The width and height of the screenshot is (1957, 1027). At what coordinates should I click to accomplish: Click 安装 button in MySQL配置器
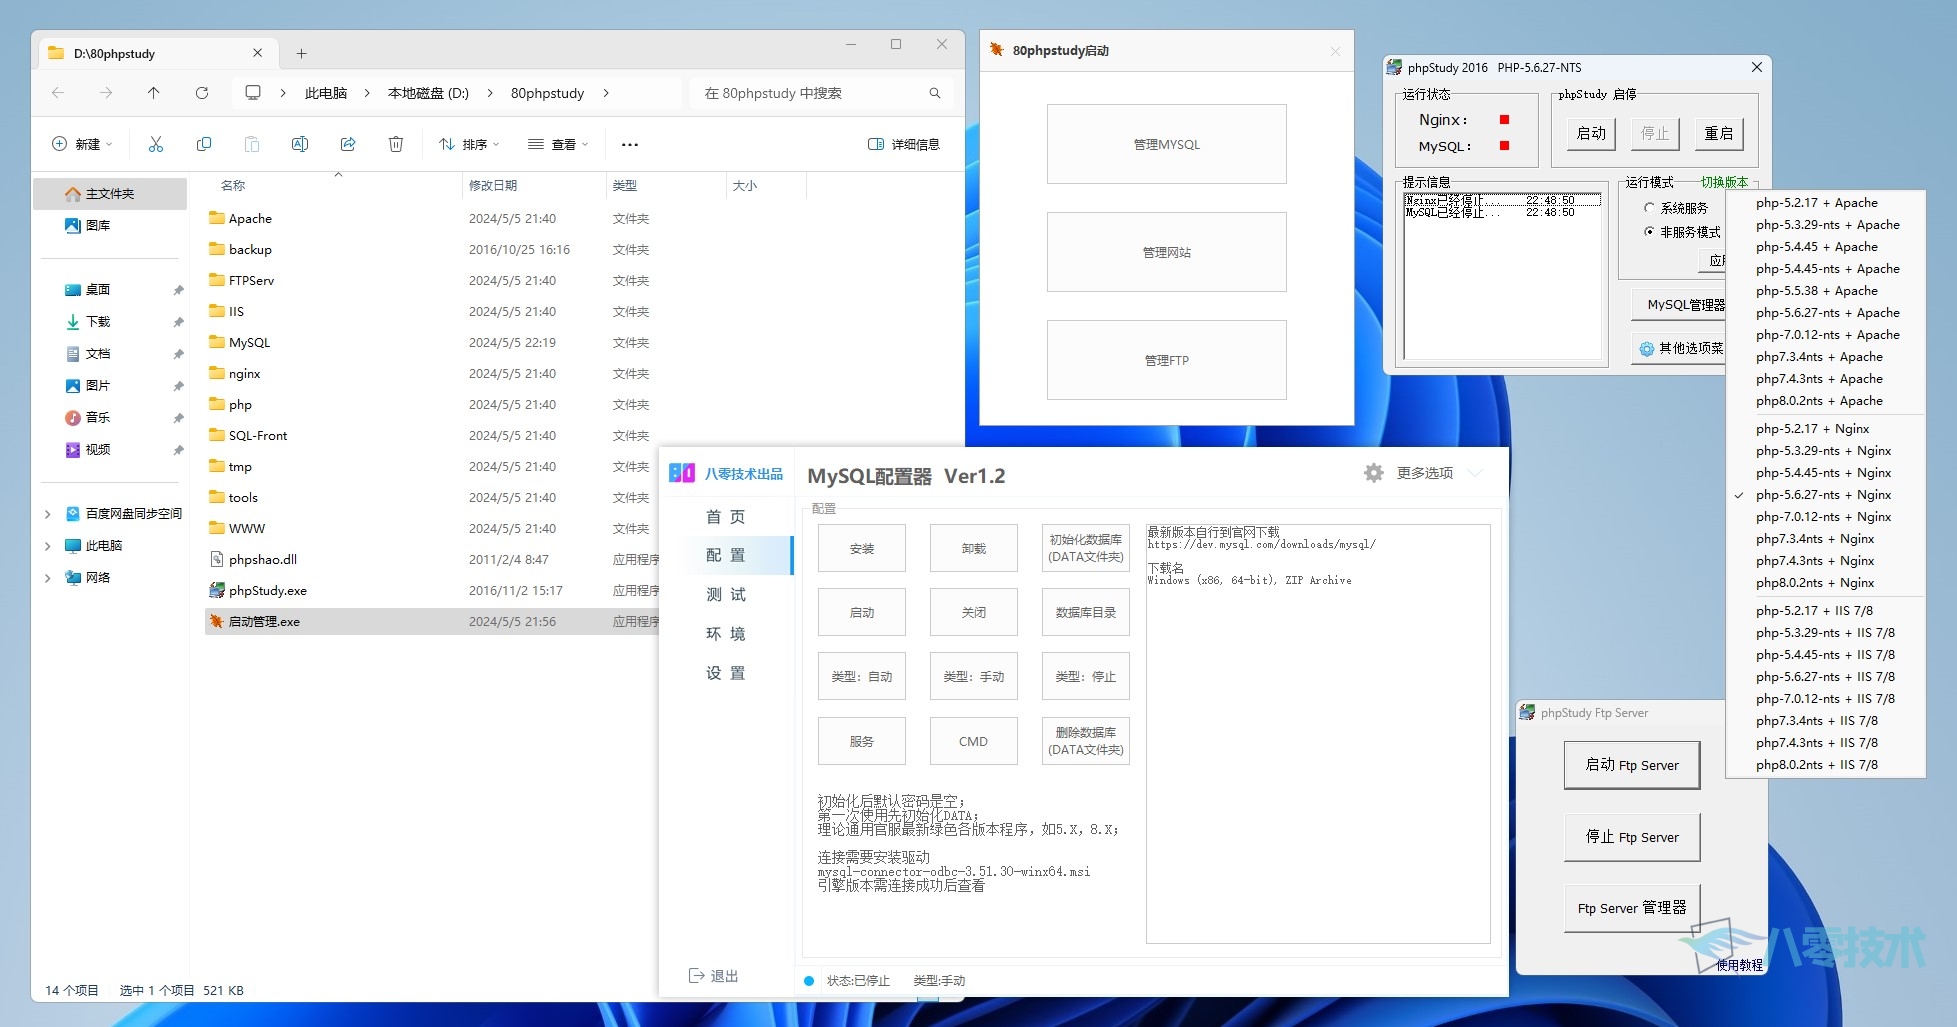click(862, 548)
